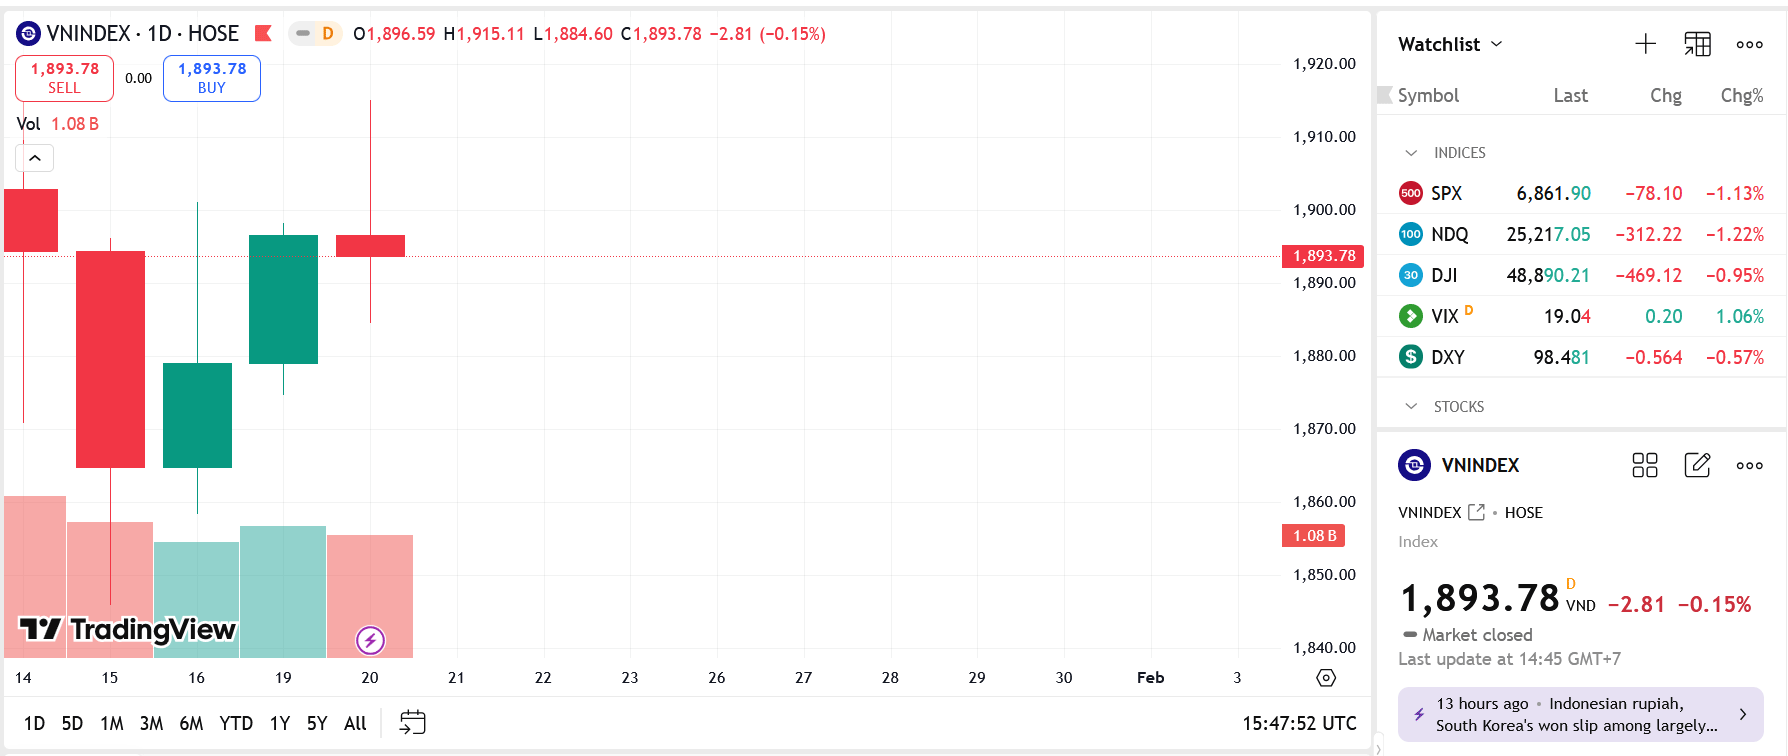1788x756 pixels.
Task: Select the 3M time range
Action: pyautogui.click(x=151, y=723)
